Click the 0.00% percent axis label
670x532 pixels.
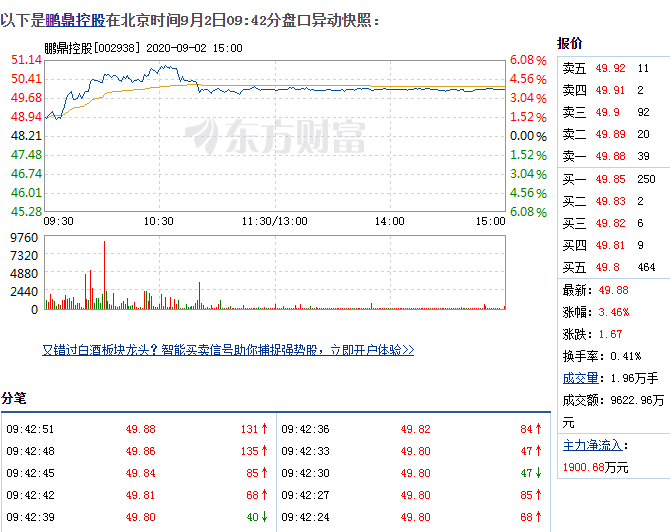click(x=528, y=136)
